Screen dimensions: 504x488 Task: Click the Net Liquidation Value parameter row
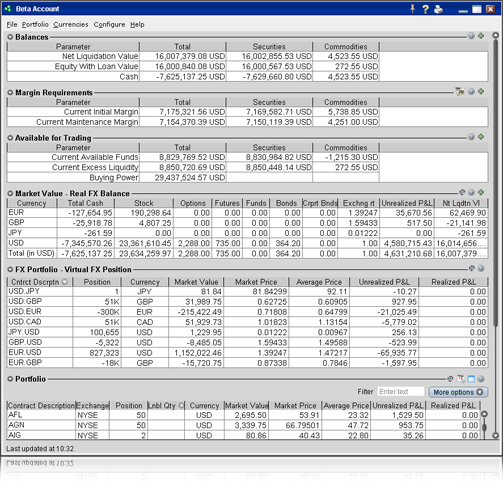[x=193, y=56]
